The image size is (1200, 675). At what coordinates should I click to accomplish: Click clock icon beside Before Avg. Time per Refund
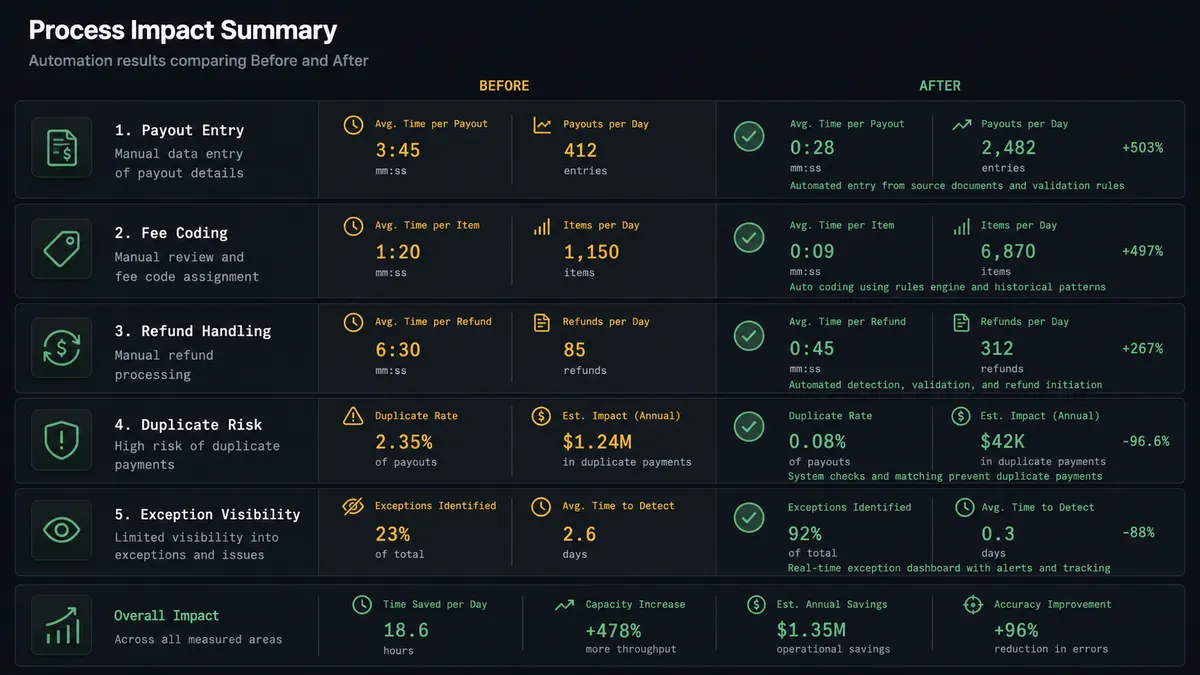[353, 322]
